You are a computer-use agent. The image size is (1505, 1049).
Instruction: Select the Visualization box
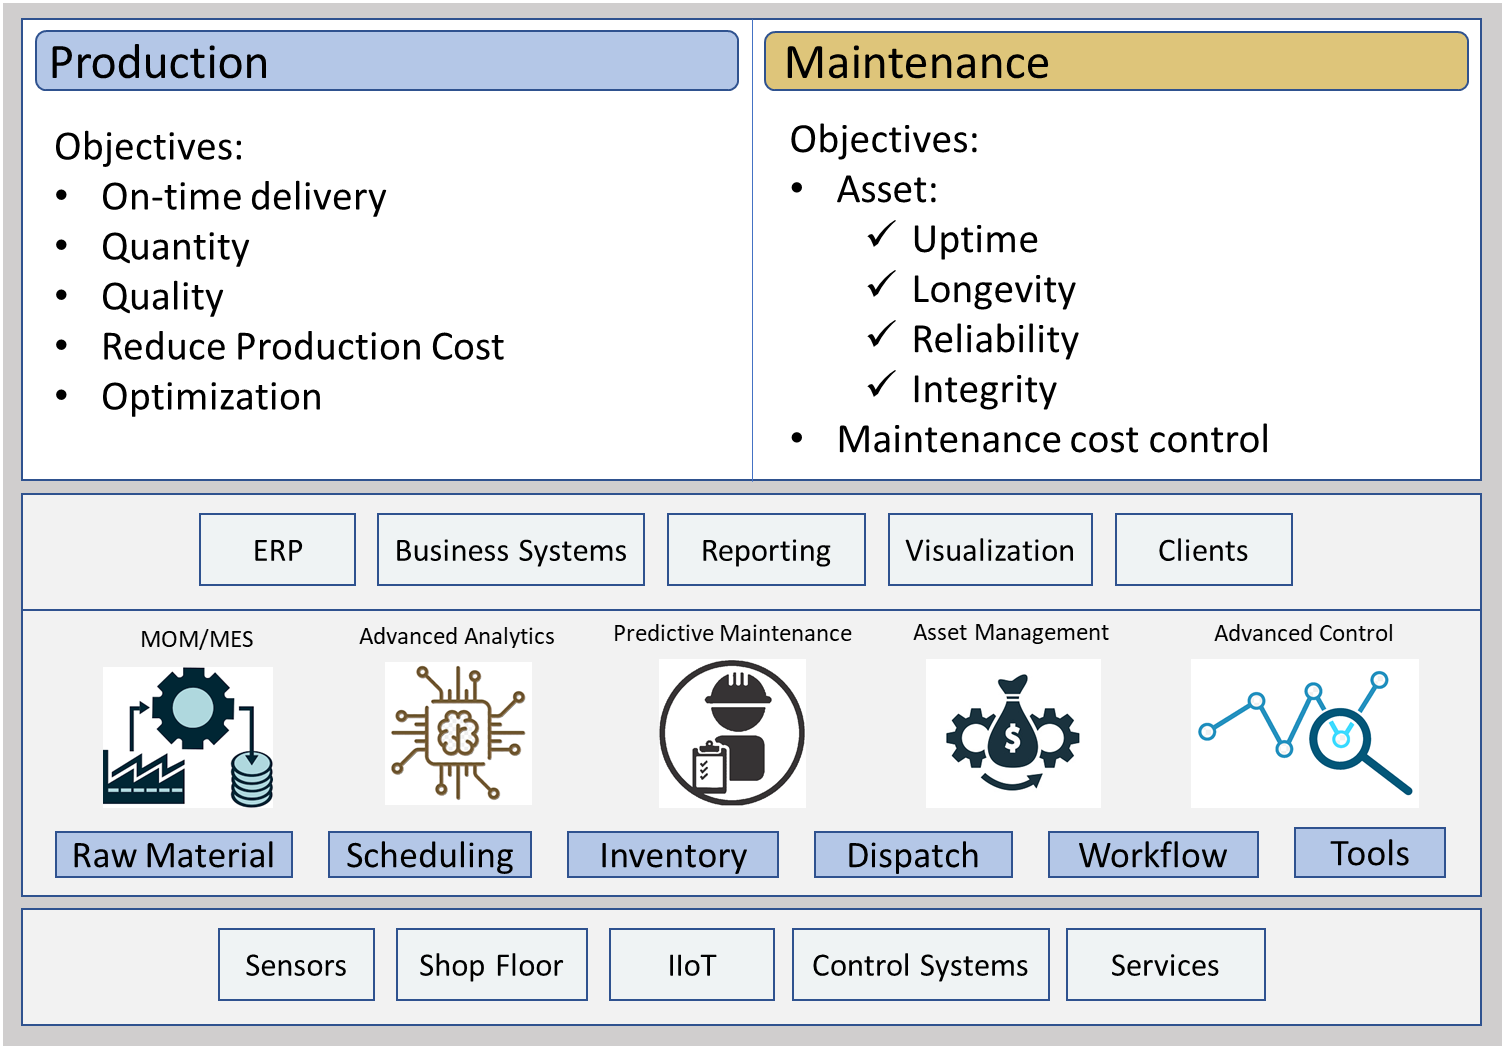pos(990,550)
